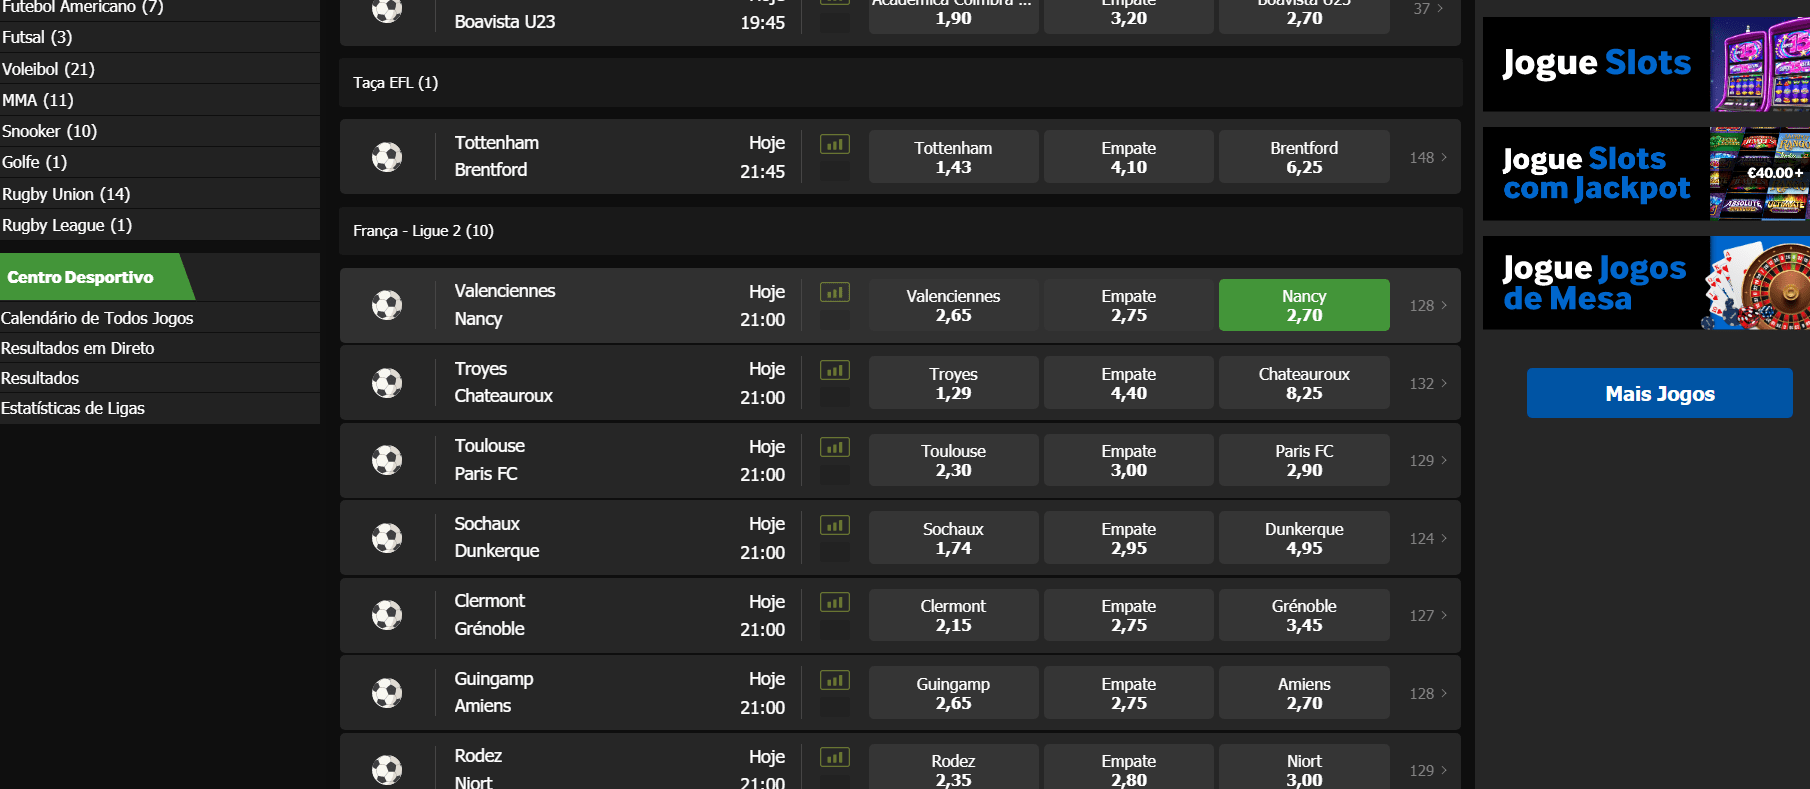Open the Jogue Slots banner
The width and height of the screenshot is (1810, 789).
(x=1646, y=64)
